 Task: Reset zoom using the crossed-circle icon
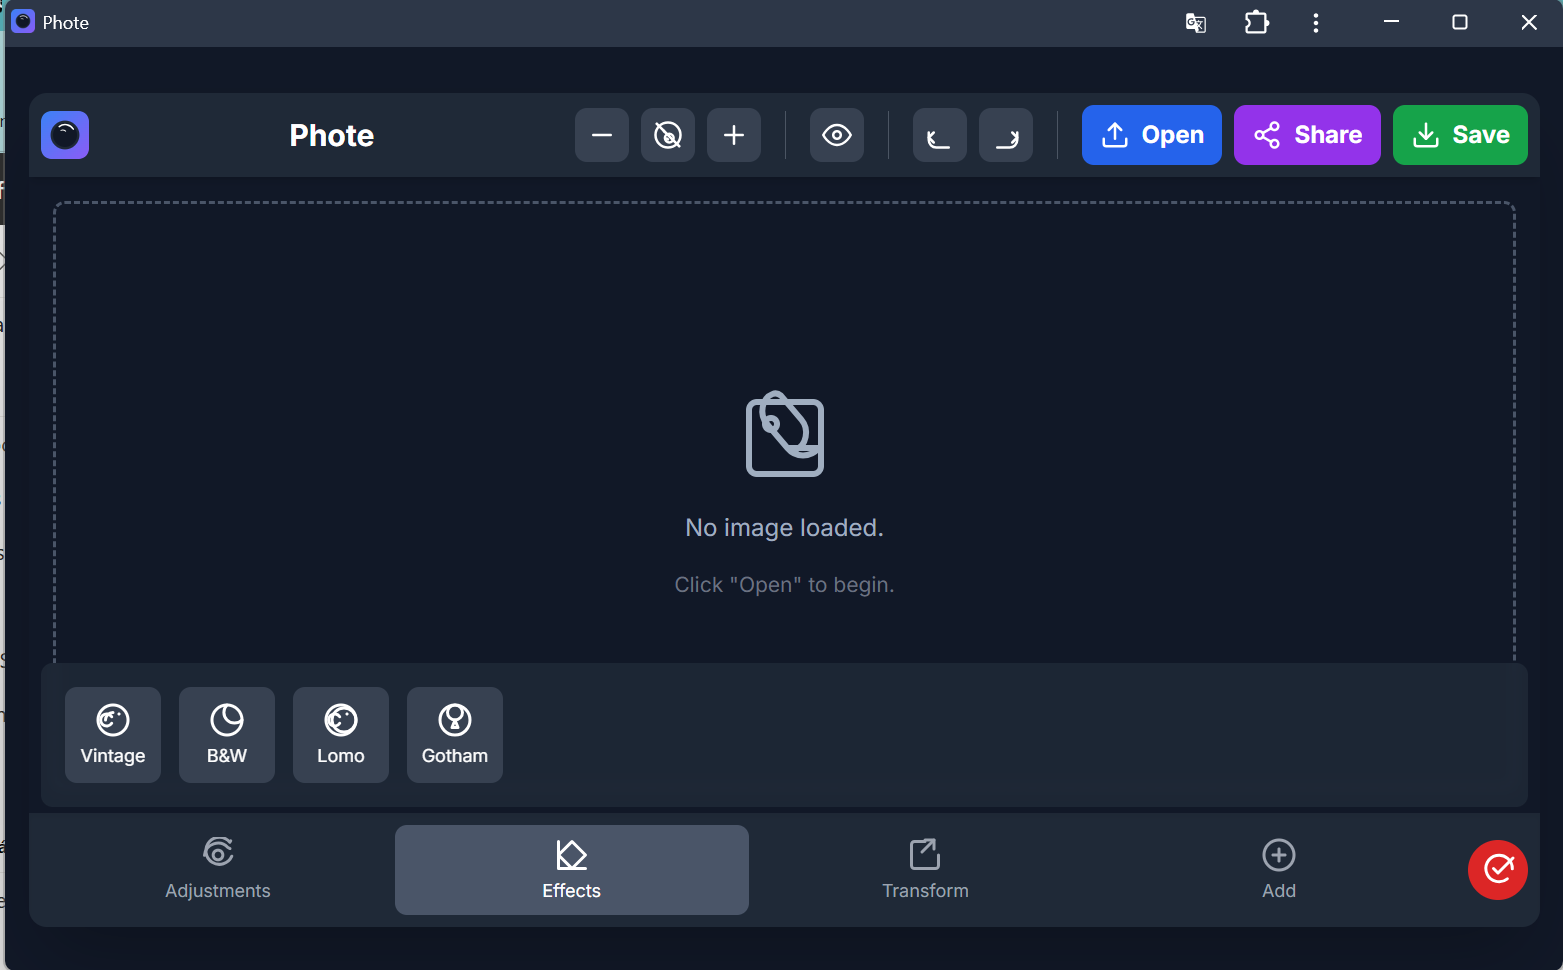[x=668, y=135]
